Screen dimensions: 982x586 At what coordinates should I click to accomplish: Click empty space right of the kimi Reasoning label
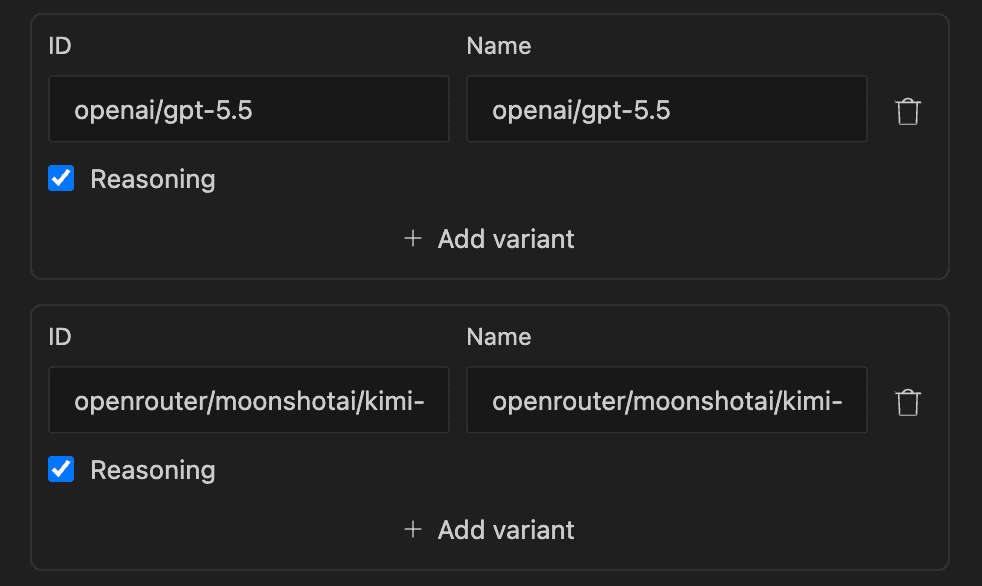[564, 470]
